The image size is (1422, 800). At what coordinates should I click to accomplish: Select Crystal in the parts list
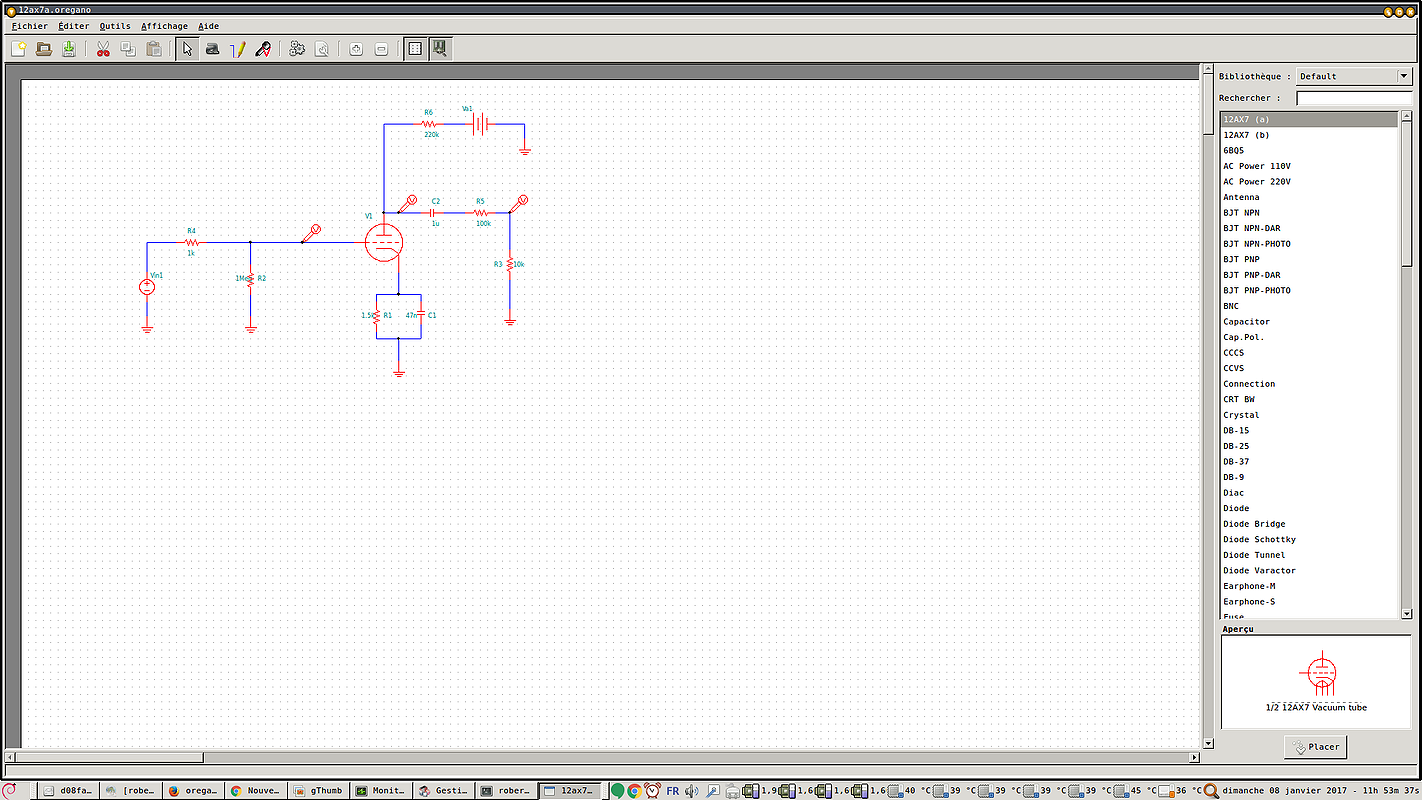pyautogui.click(x=1308, y=415)
